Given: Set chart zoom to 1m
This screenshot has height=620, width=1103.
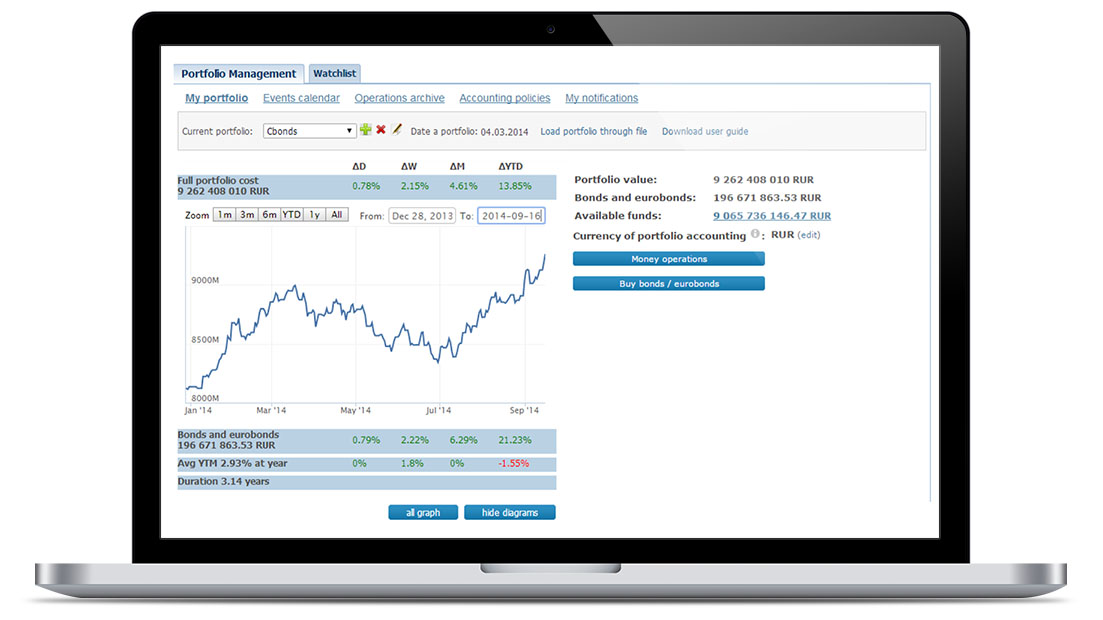Looking at the screenshot, I should pyautogui.click(x=224, y=215).
